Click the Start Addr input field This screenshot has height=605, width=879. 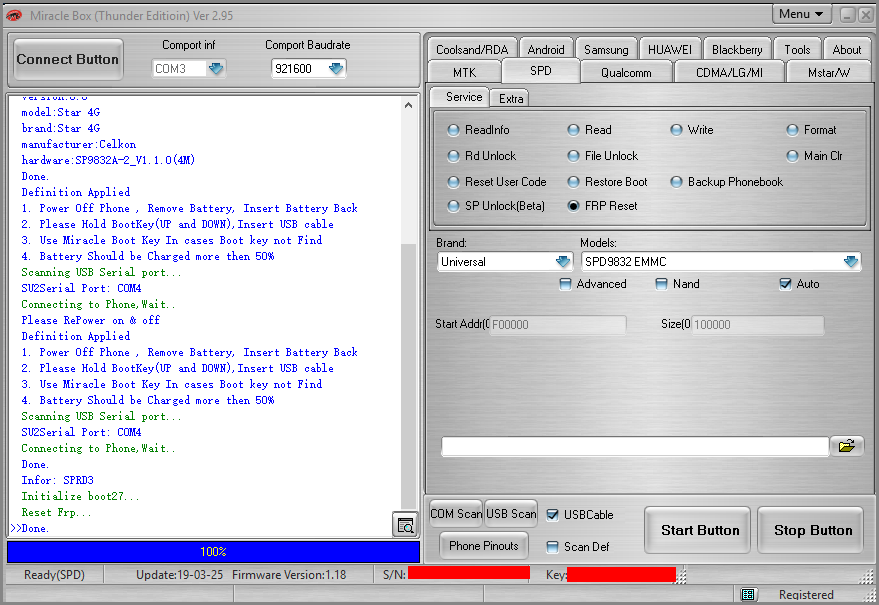[557, 324]
